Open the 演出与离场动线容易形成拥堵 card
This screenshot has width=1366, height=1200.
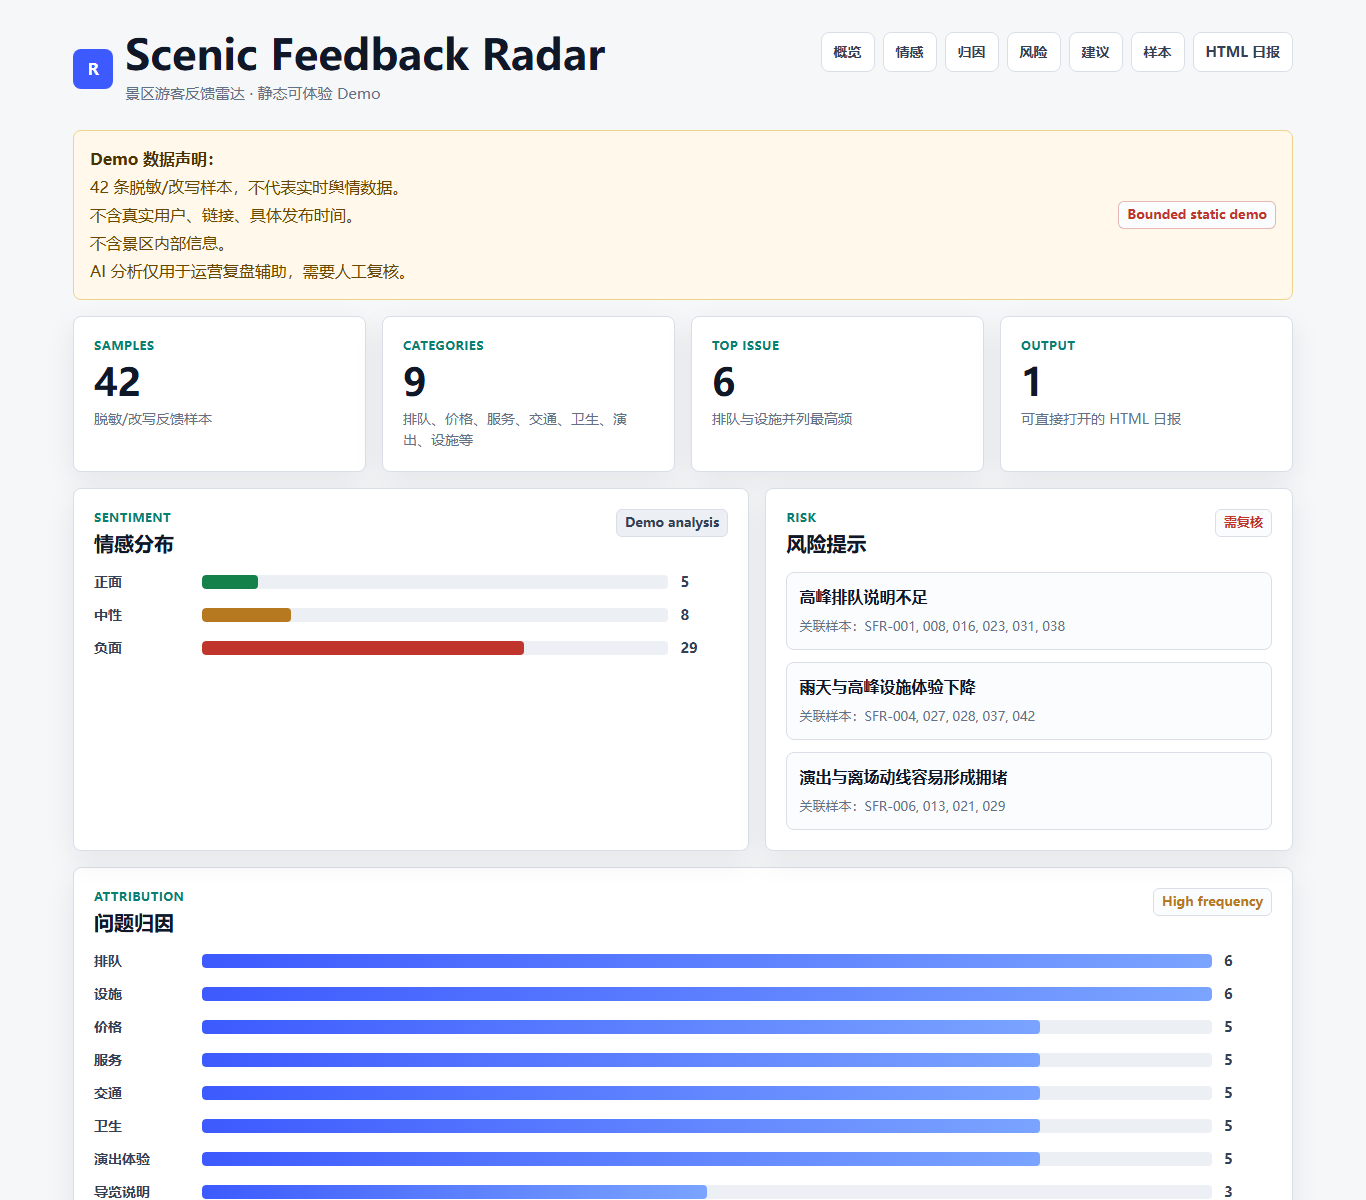click(x=1029, y=791)
